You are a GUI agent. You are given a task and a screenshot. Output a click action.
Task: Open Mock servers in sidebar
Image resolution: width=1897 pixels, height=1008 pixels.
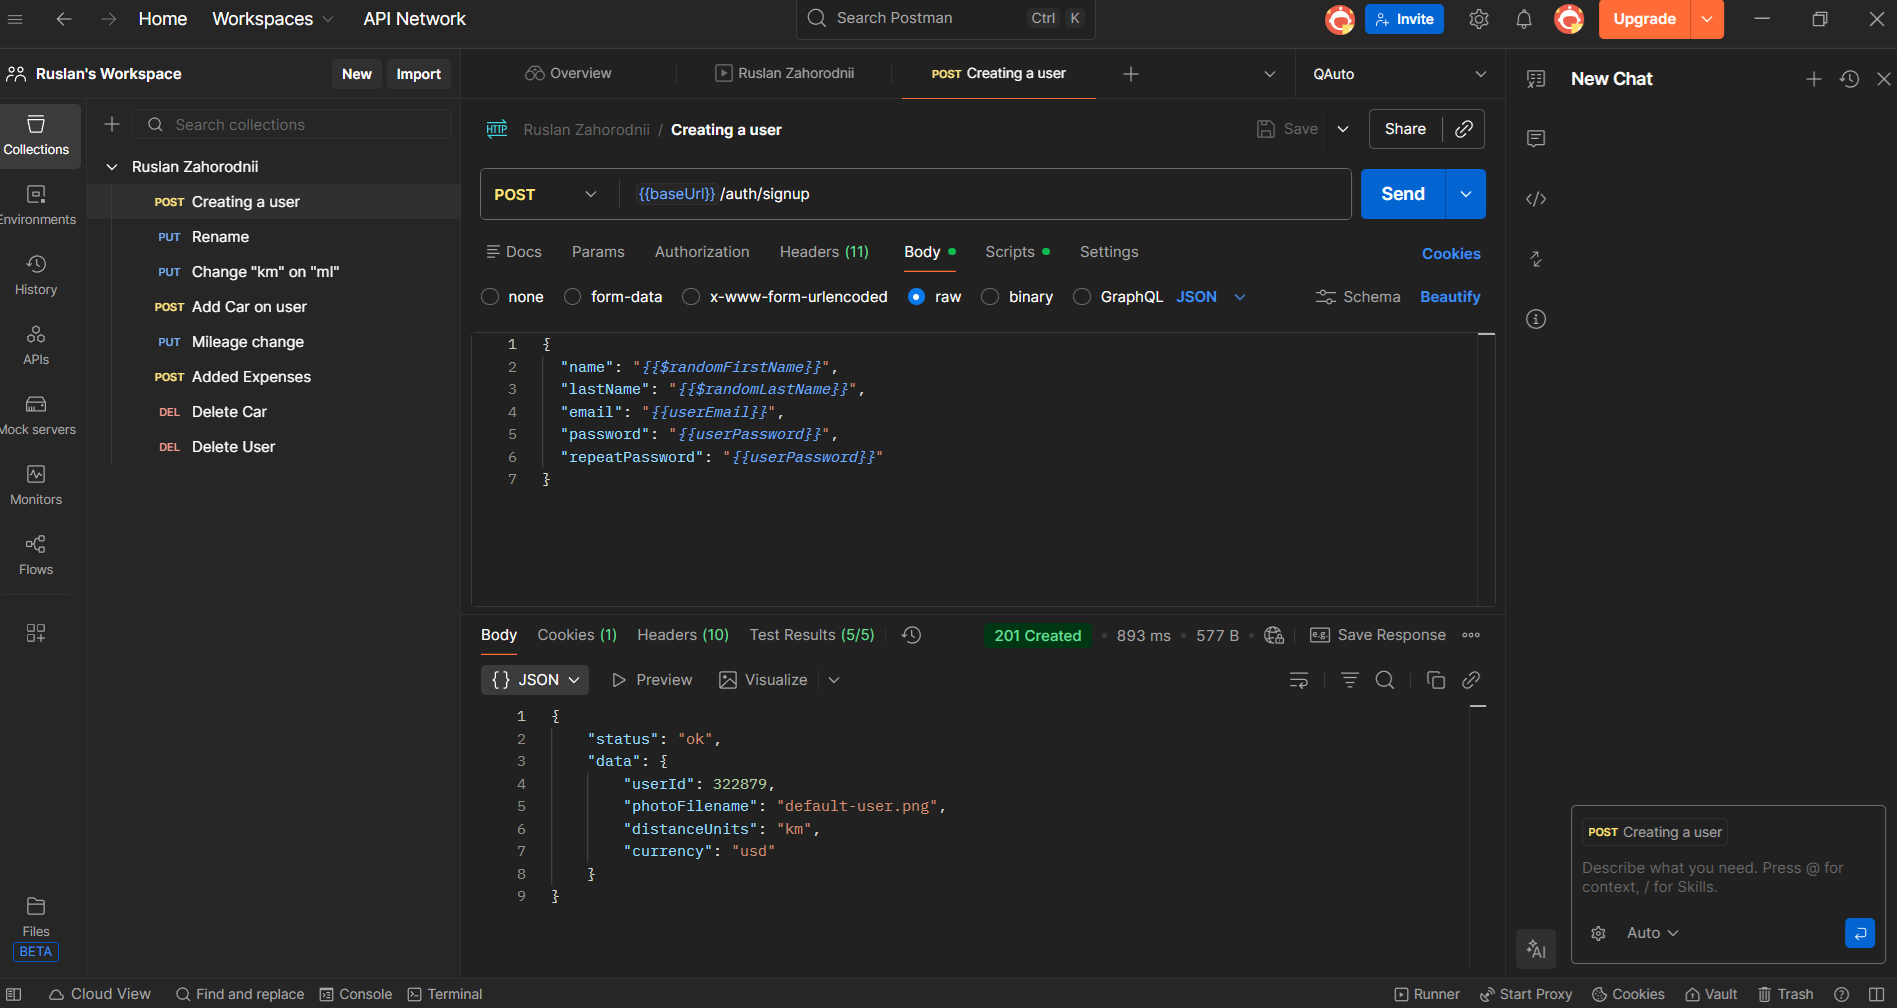(36, 414)
